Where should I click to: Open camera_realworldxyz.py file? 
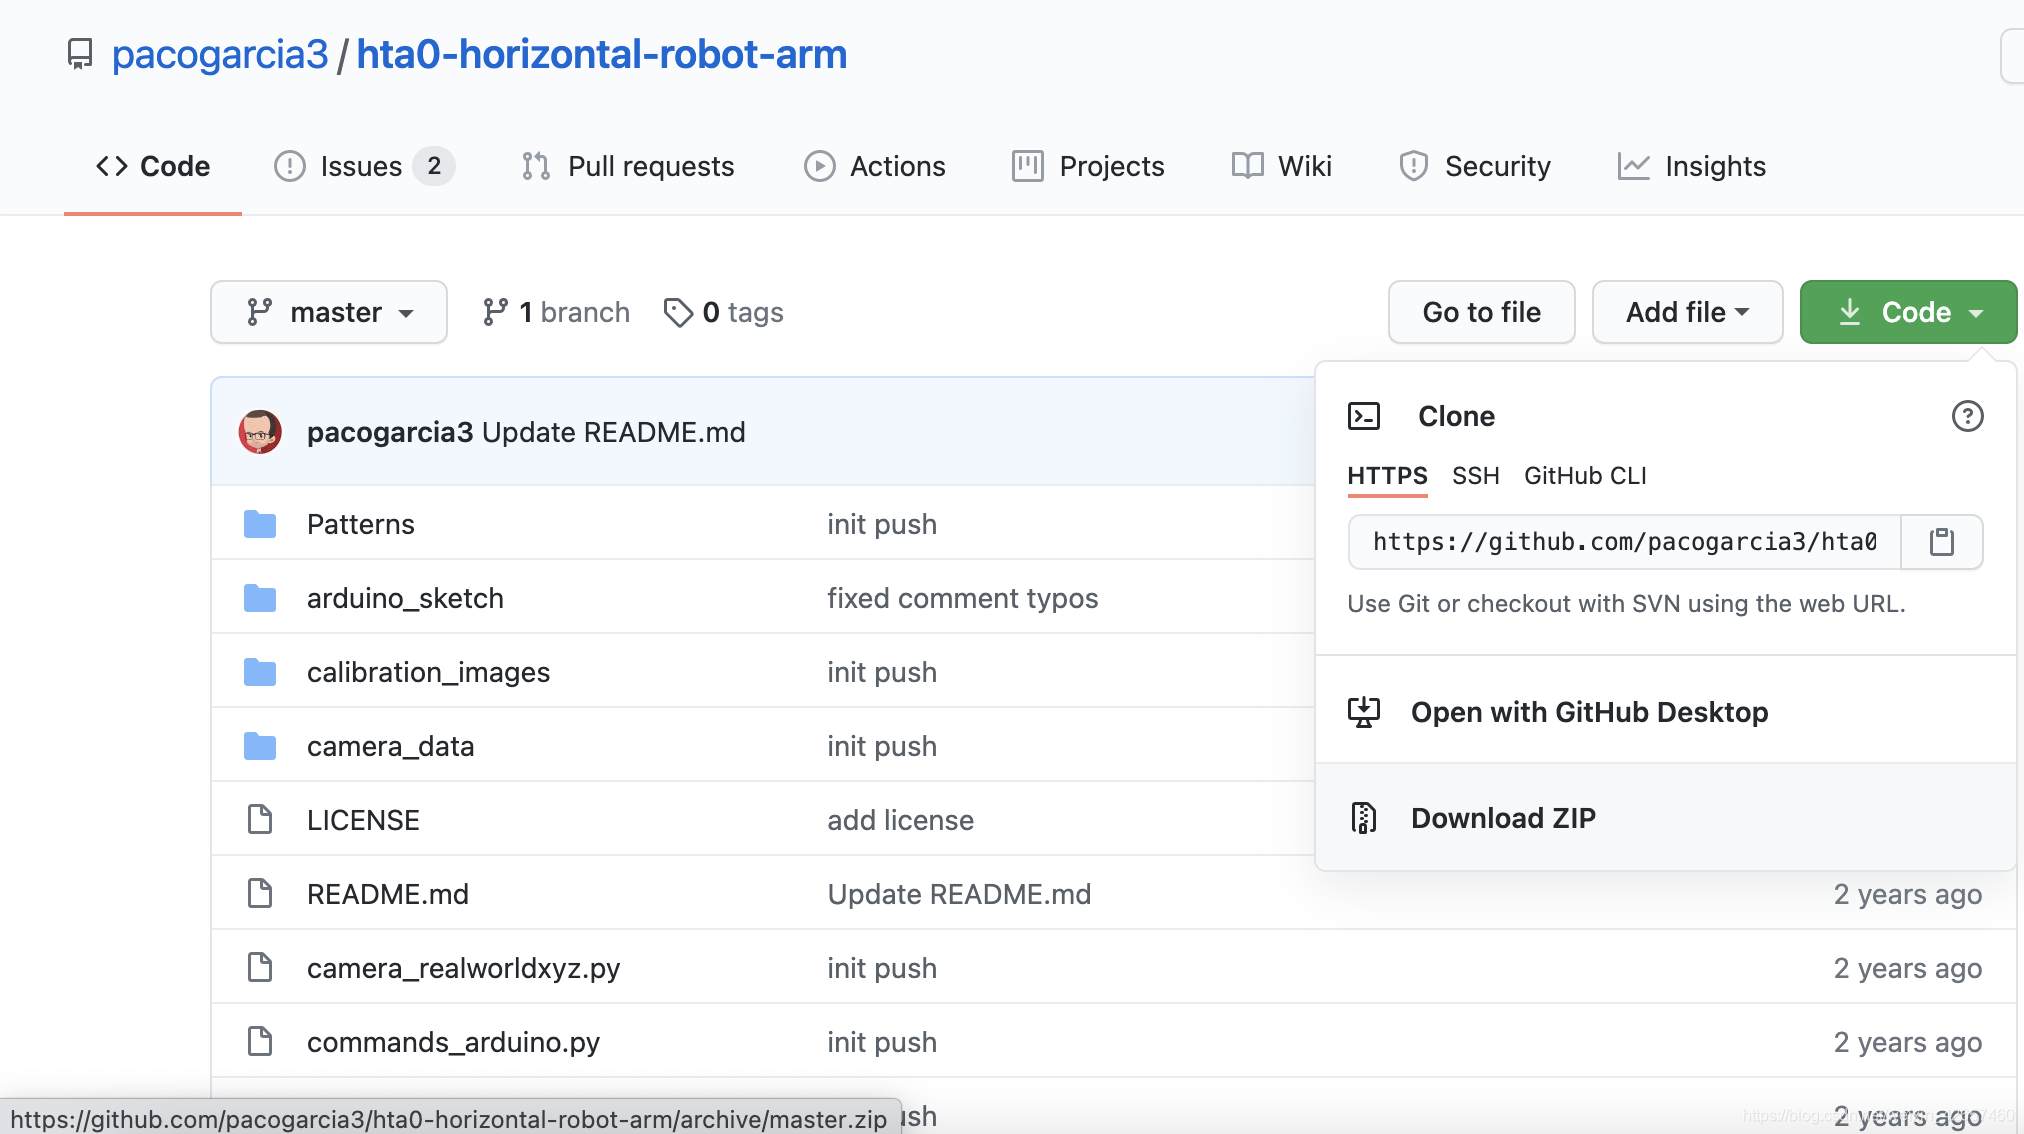point(463,968)
